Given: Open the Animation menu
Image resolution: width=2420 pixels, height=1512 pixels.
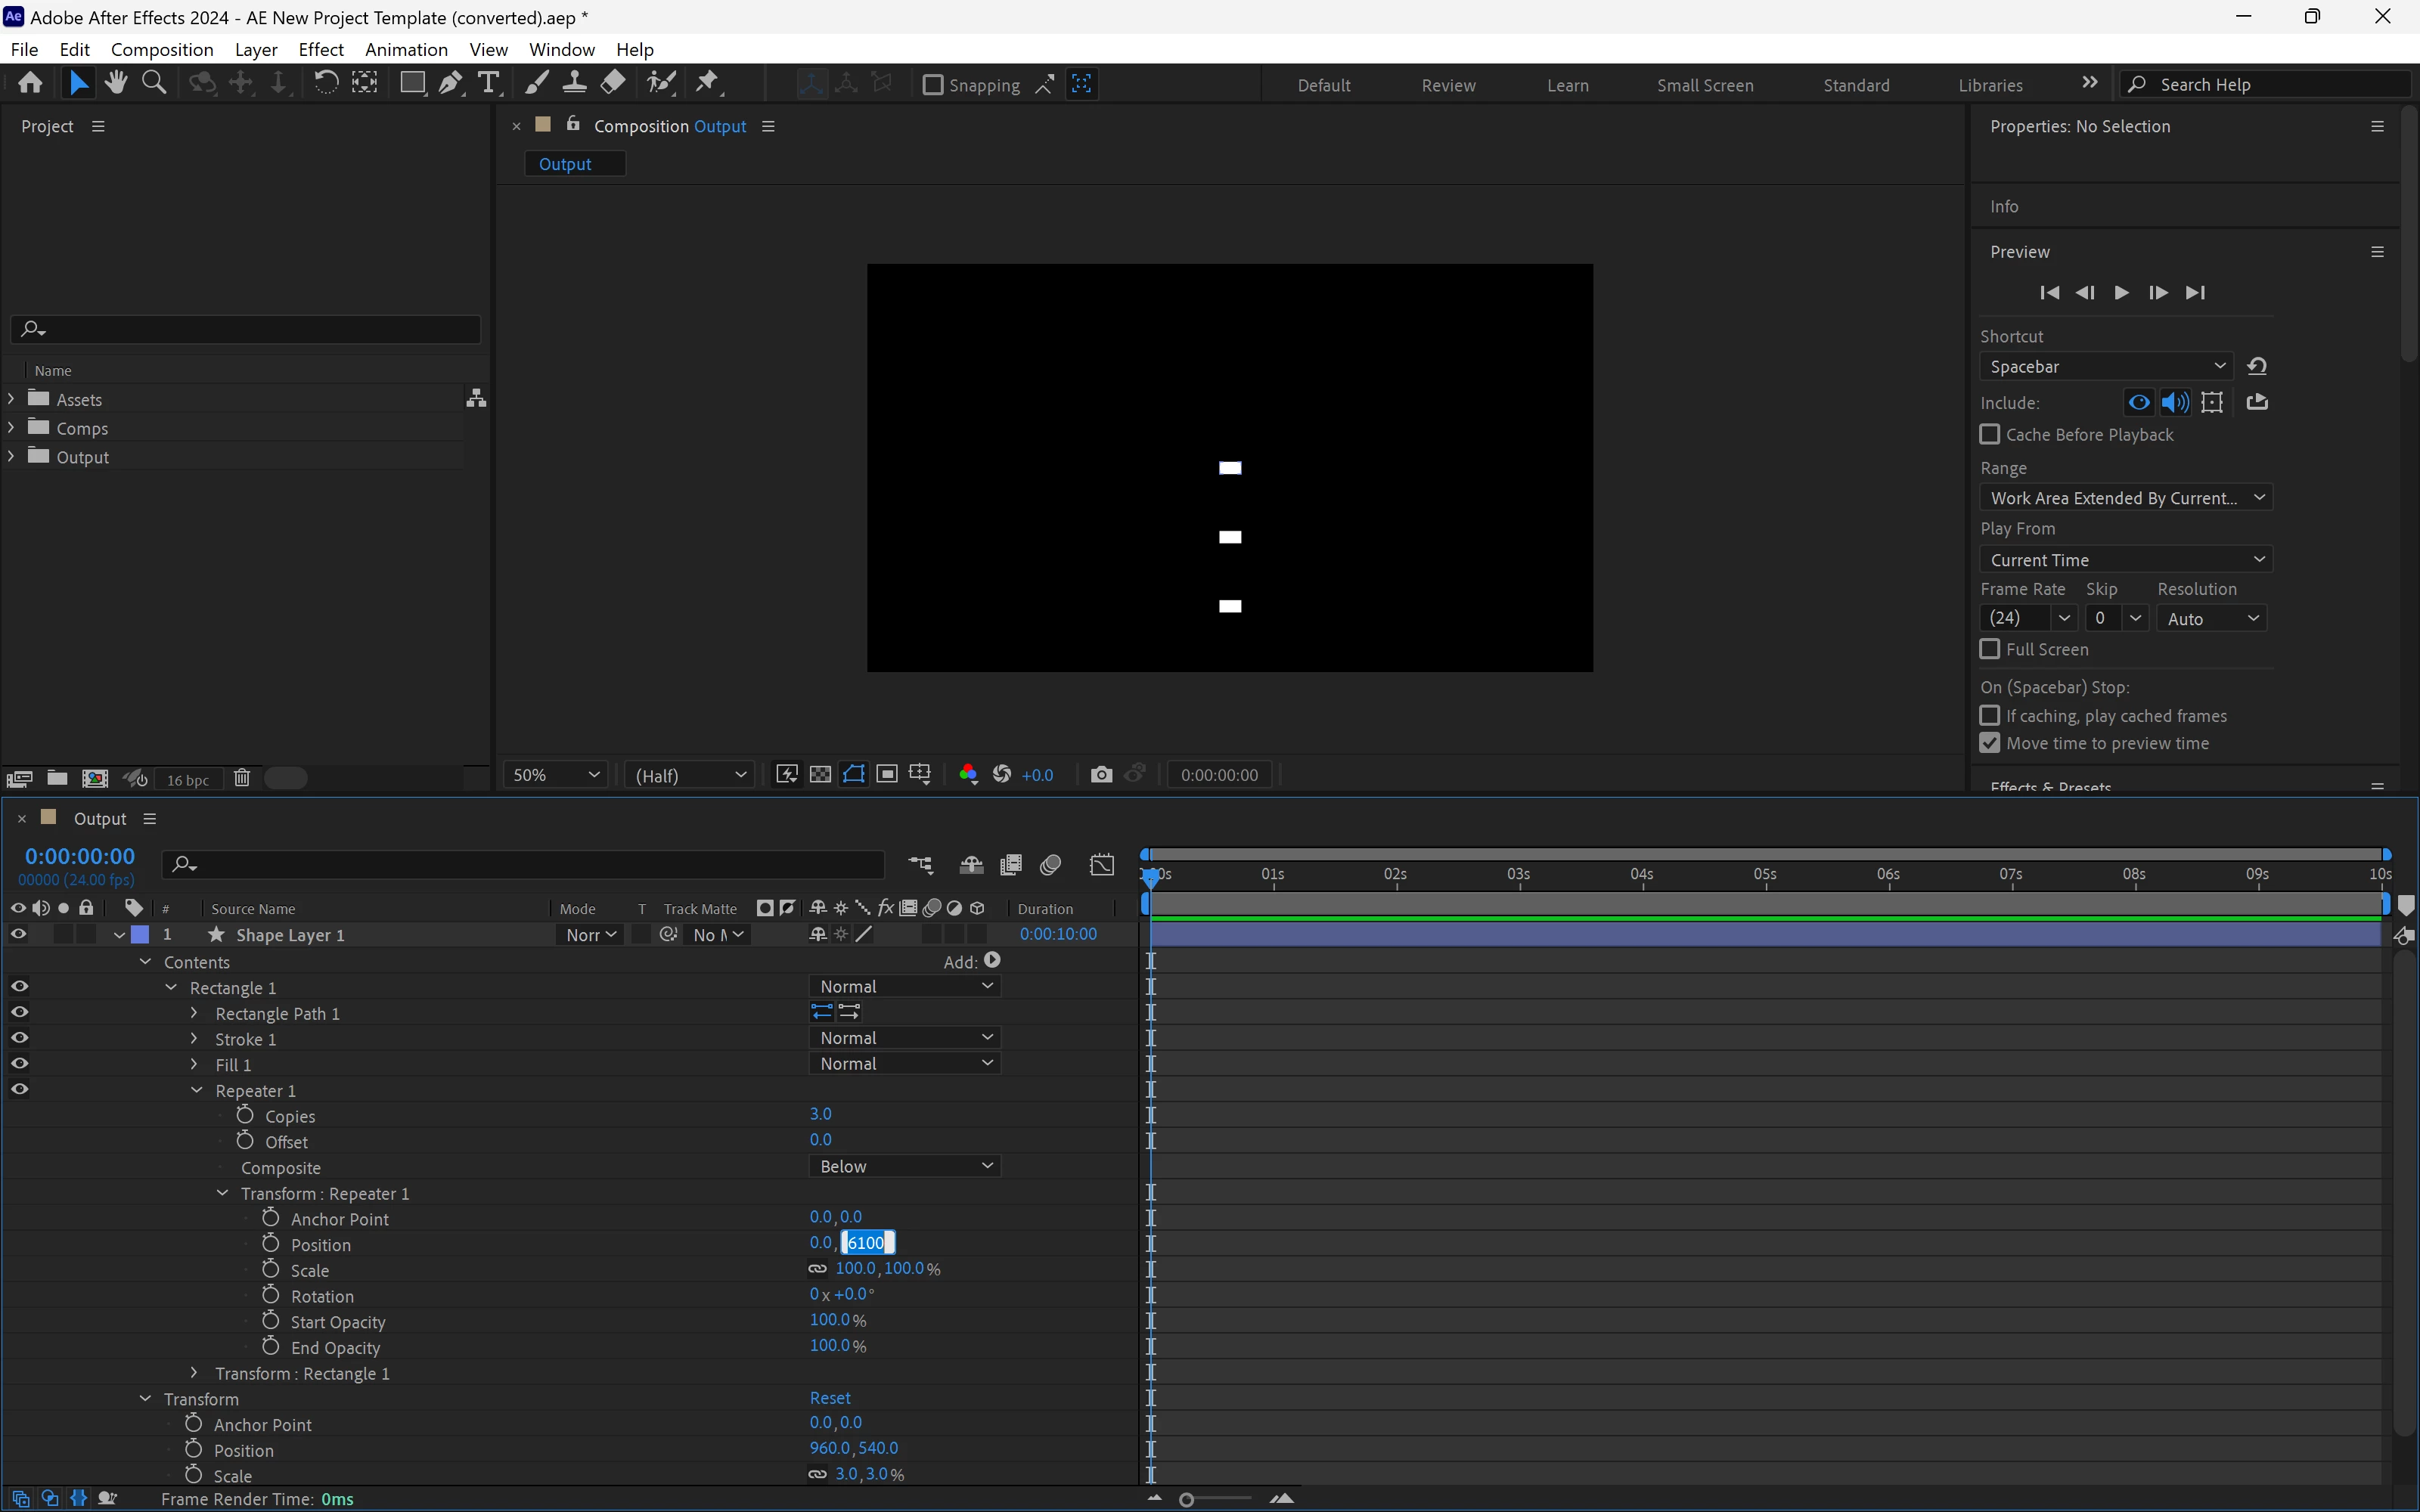Looking at the screenshot, I should 406,49.
